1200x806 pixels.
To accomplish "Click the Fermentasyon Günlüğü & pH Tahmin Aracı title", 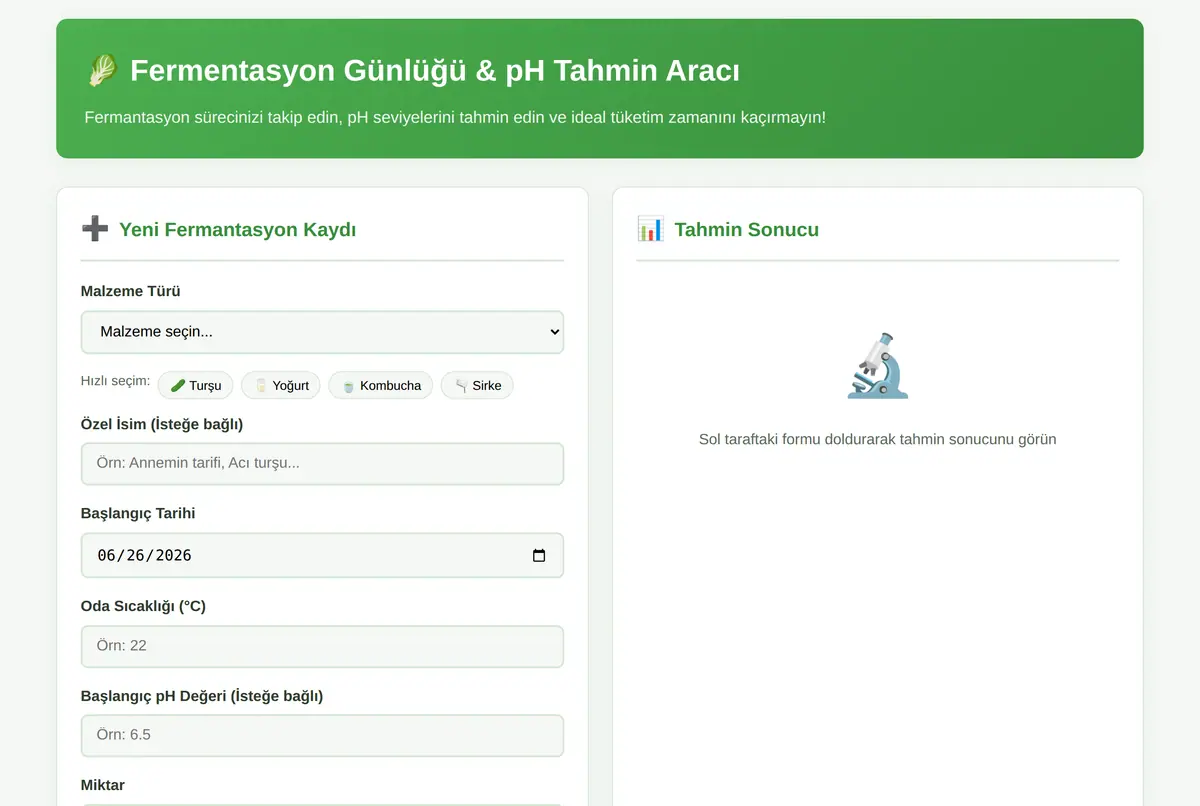I will (x=435, y=70).
